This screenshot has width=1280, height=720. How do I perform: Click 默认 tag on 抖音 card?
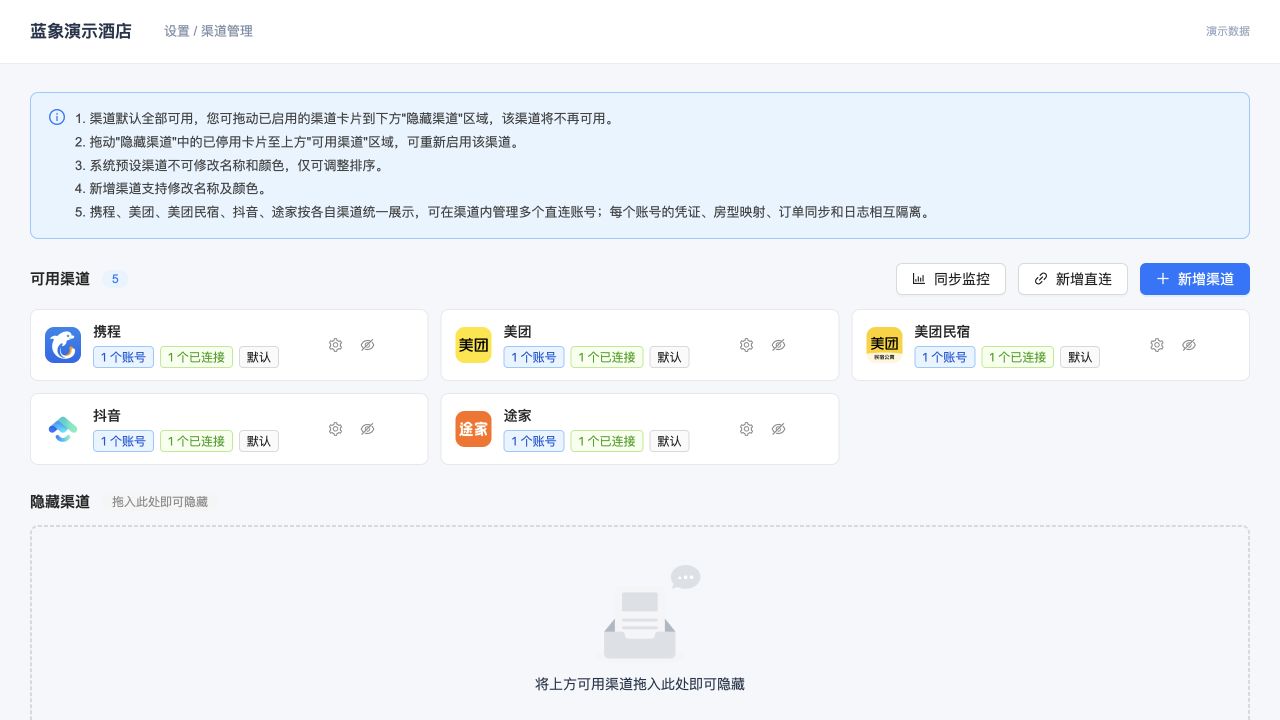(x=259, y=441)
